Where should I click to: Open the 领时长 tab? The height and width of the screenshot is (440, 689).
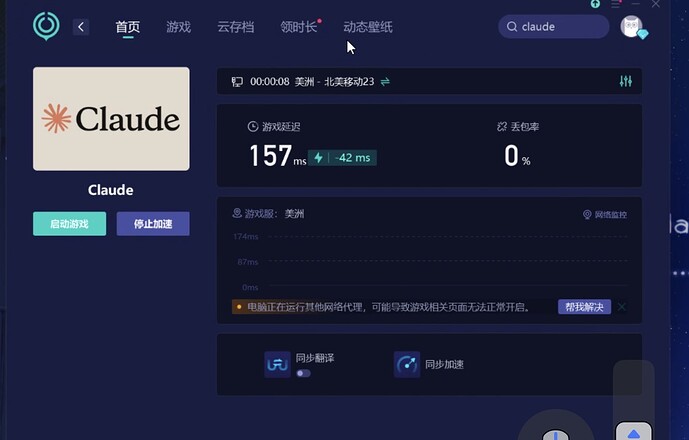coord(299,27)
